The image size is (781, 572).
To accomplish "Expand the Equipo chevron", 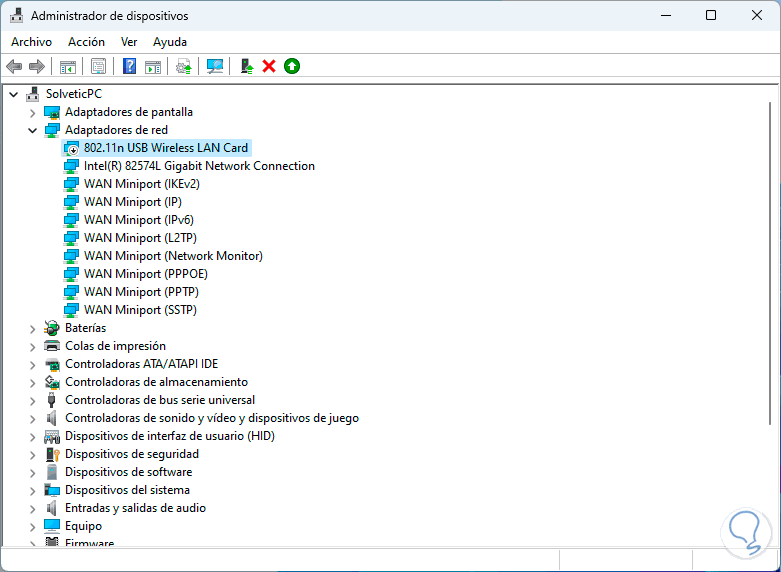I will 32,526.
